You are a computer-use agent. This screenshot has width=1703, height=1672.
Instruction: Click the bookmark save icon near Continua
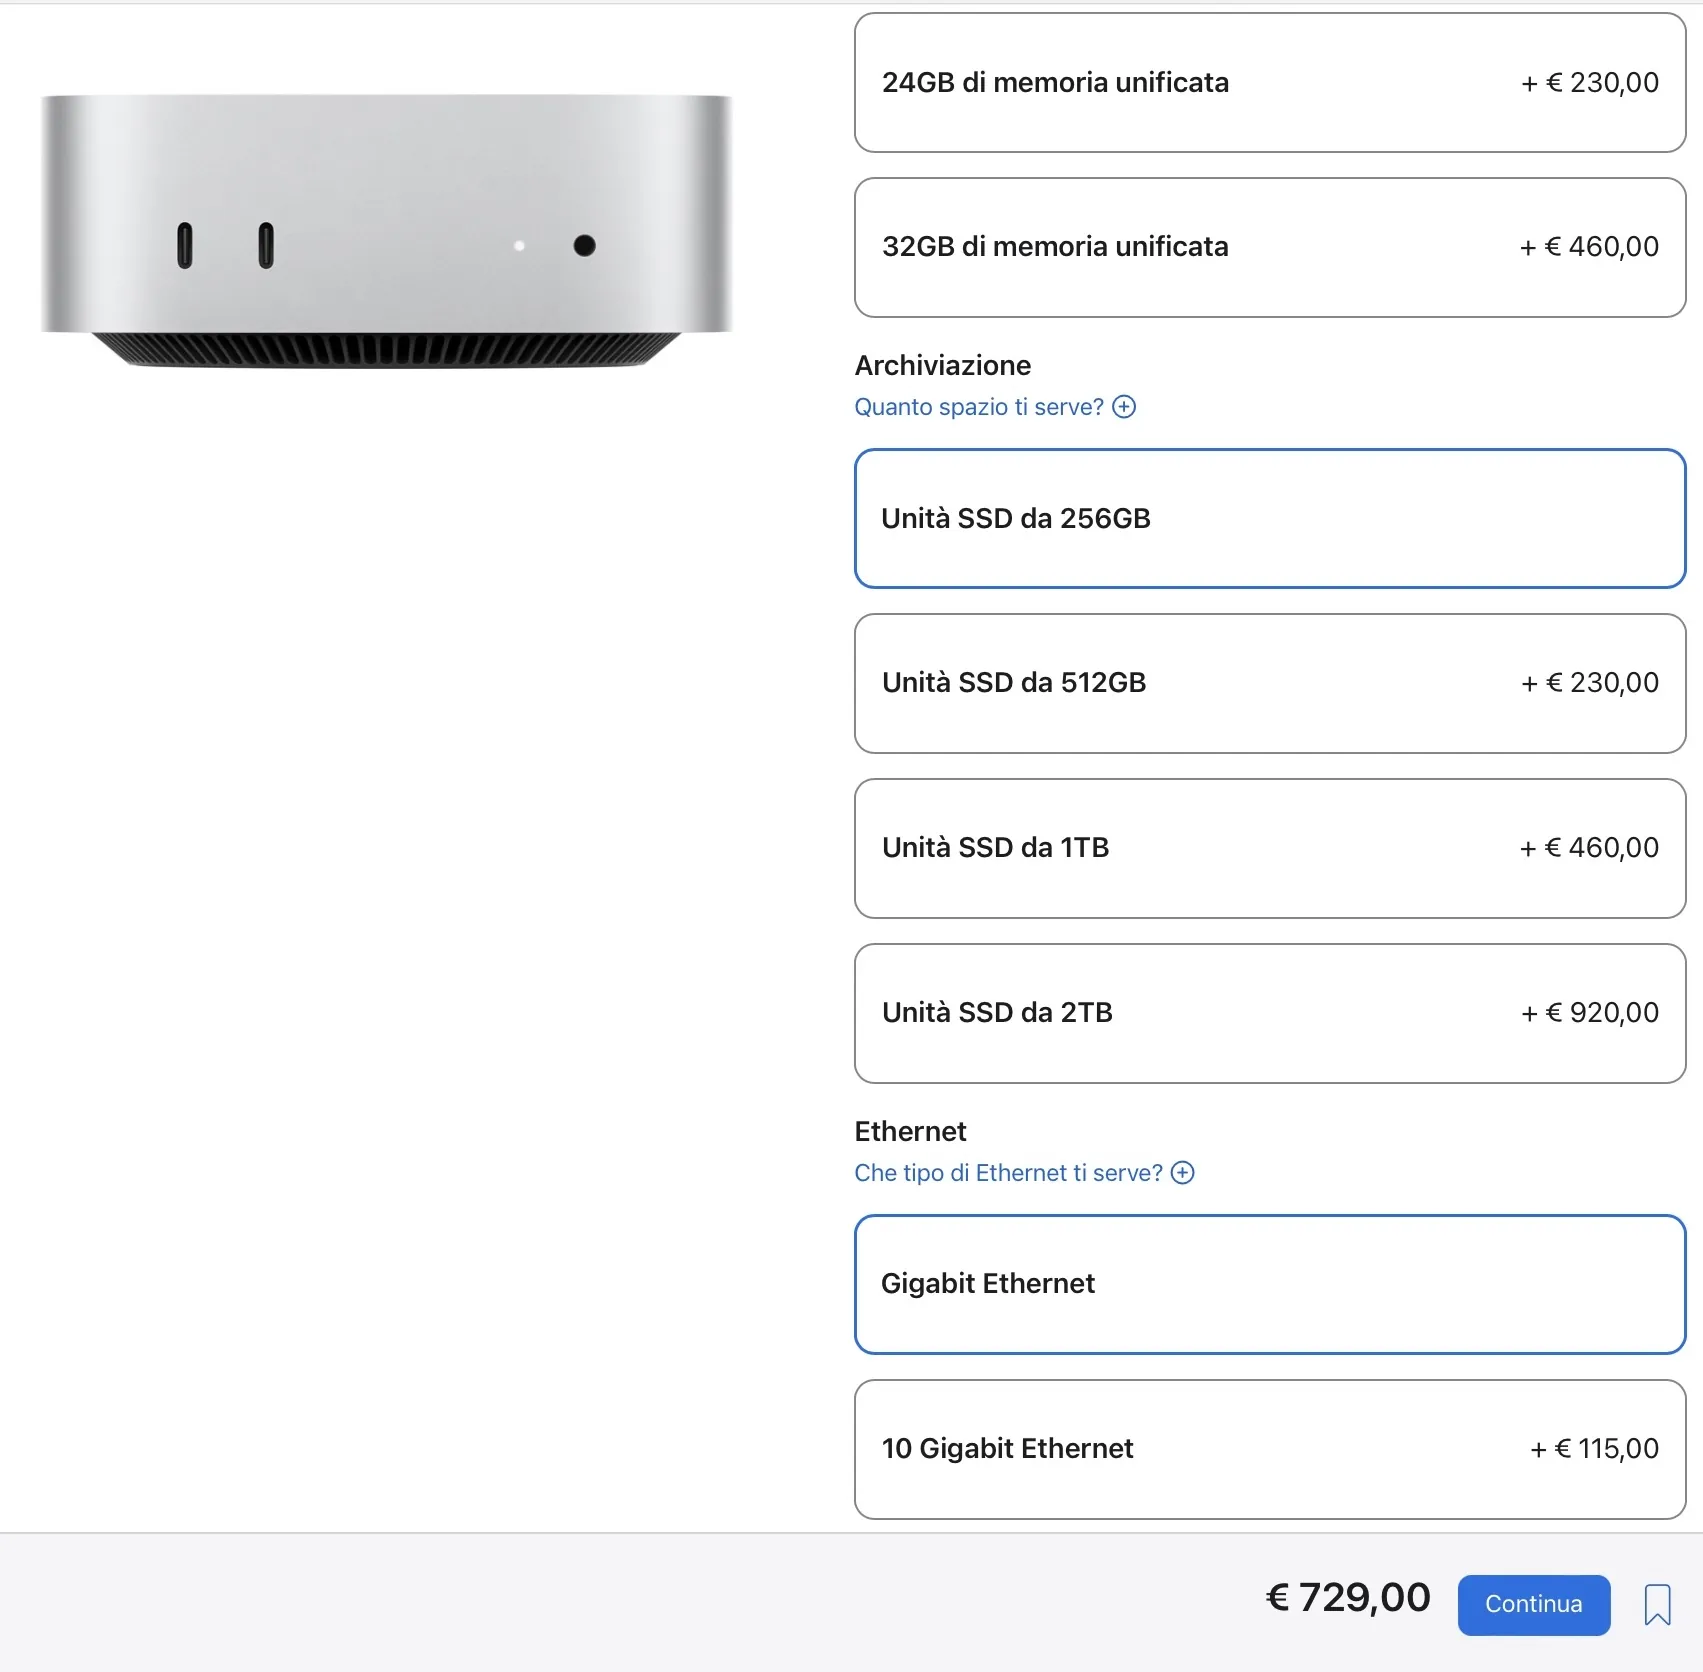click(1656, 1604)
